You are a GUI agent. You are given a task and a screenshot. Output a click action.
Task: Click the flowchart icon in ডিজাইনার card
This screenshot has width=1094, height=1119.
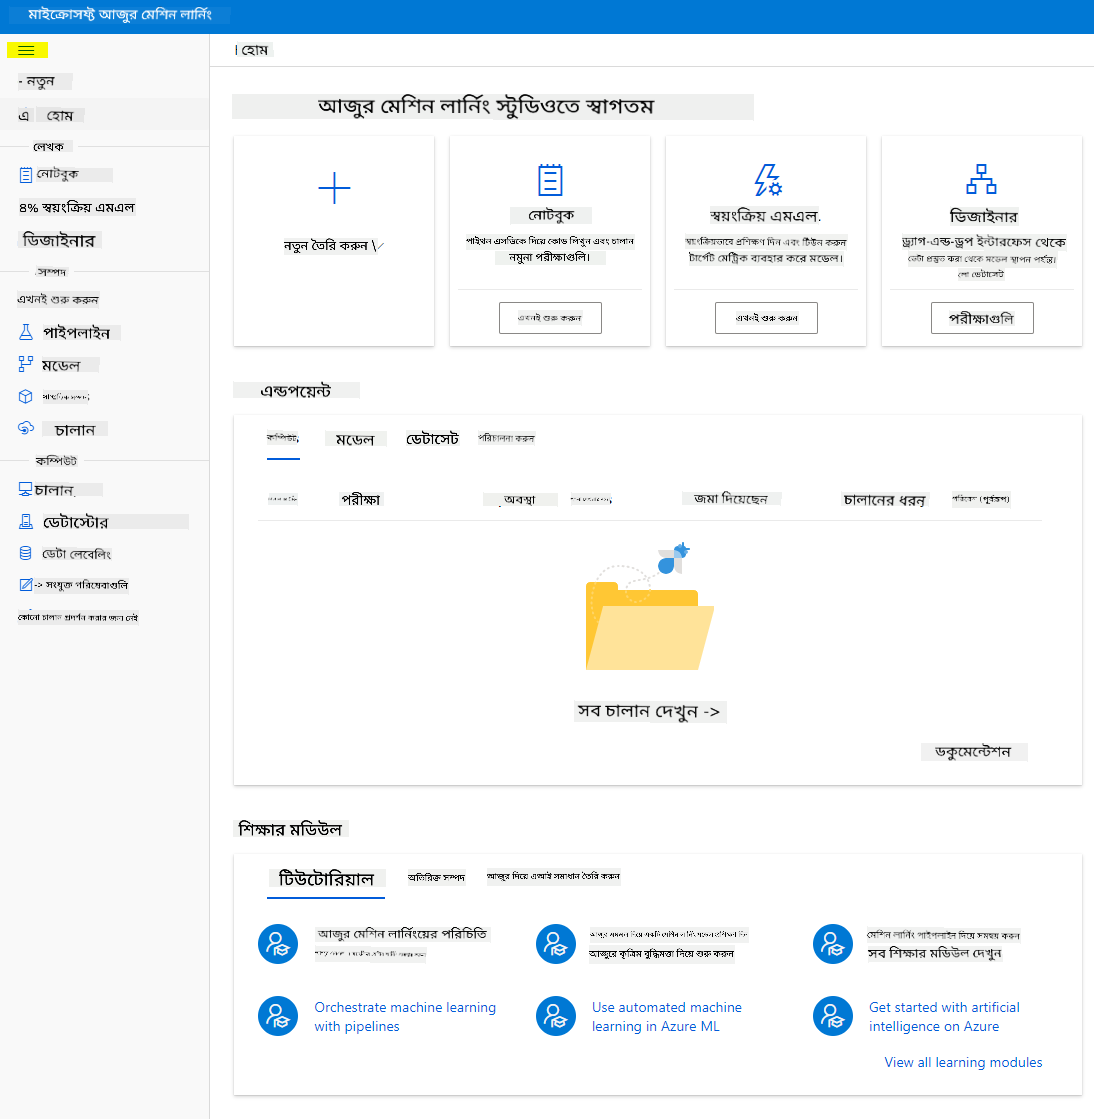click(x=981, y=179)
